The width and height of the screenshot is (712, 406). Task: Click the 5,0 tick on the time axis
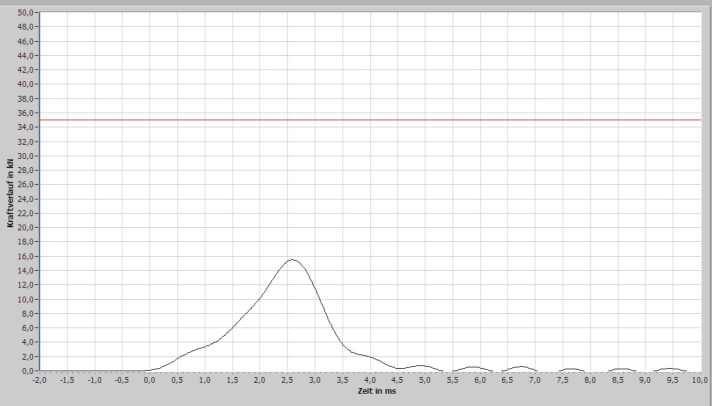[425, 380]
